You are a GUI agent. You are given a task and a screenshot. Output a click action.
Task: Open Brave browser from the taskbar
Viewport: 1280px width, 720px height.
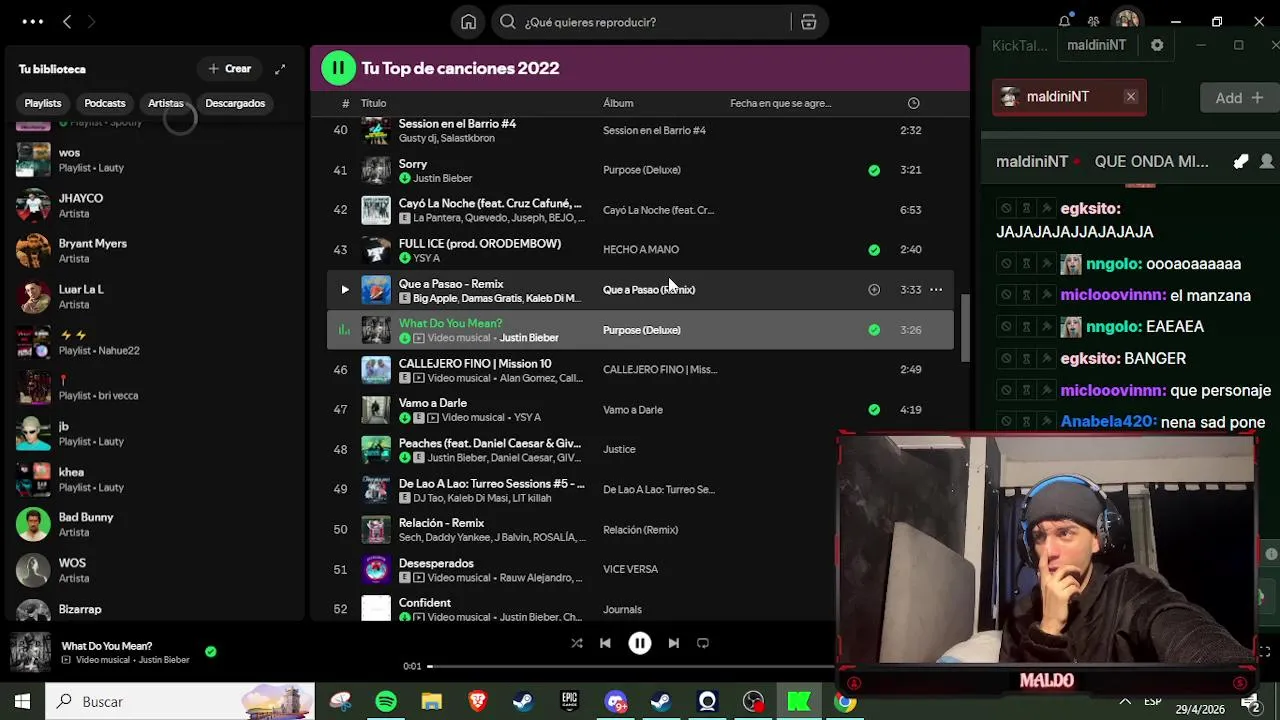click(x=477, y=702)
